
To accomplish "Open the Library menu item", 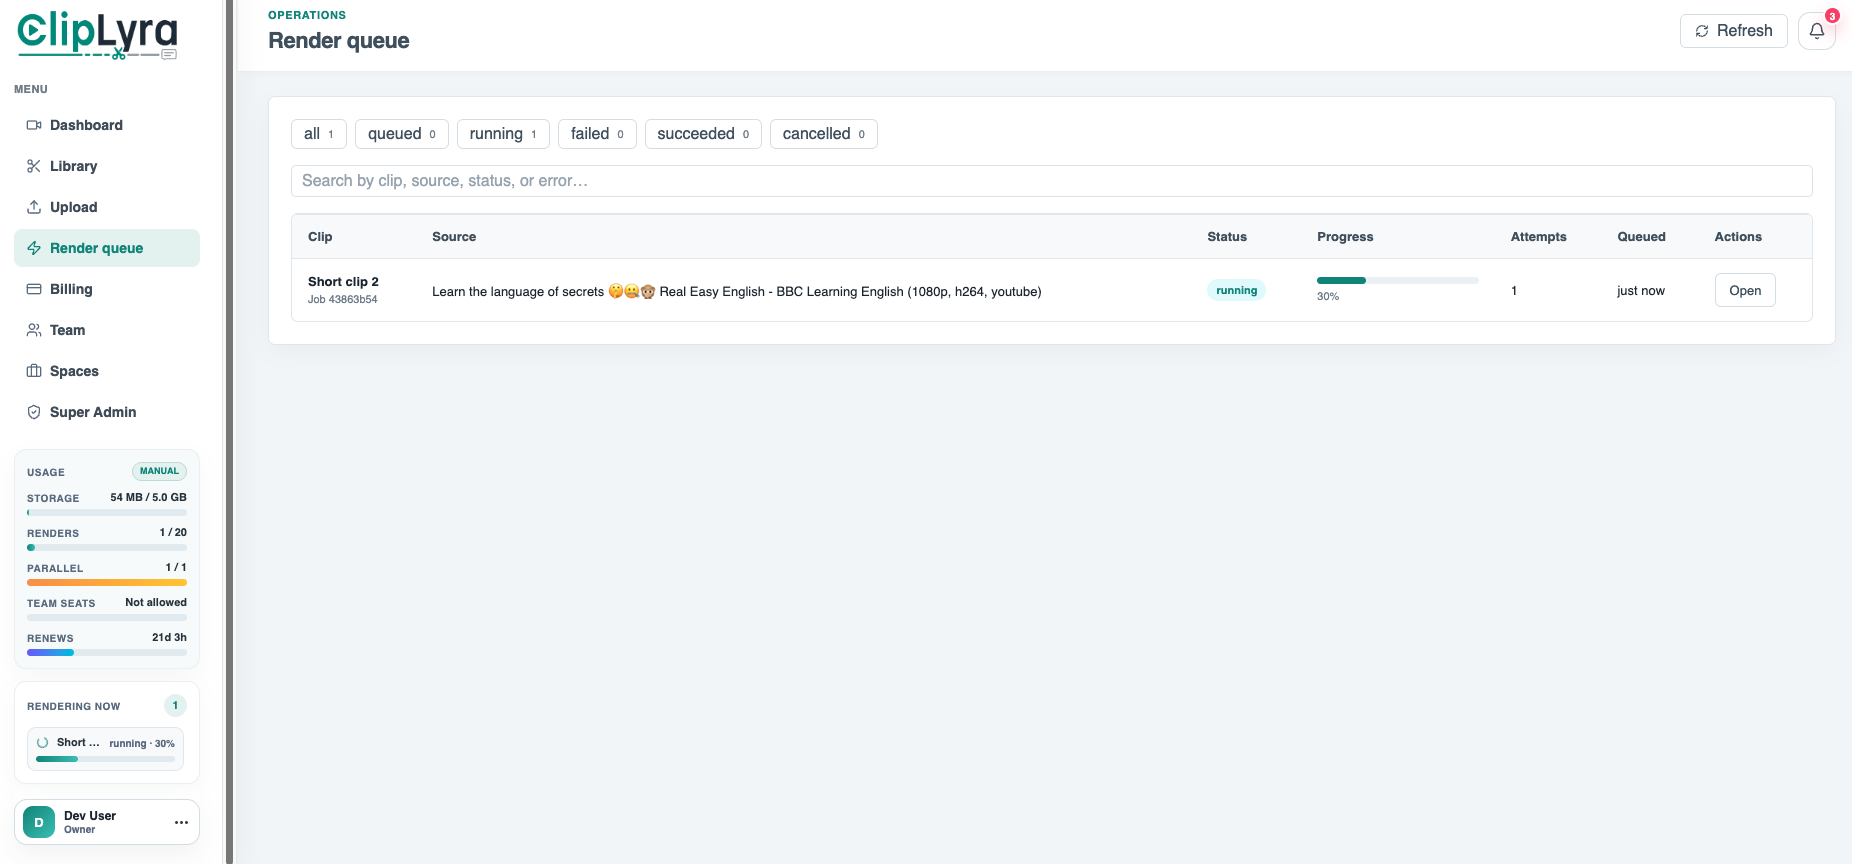I will [107, 166].
